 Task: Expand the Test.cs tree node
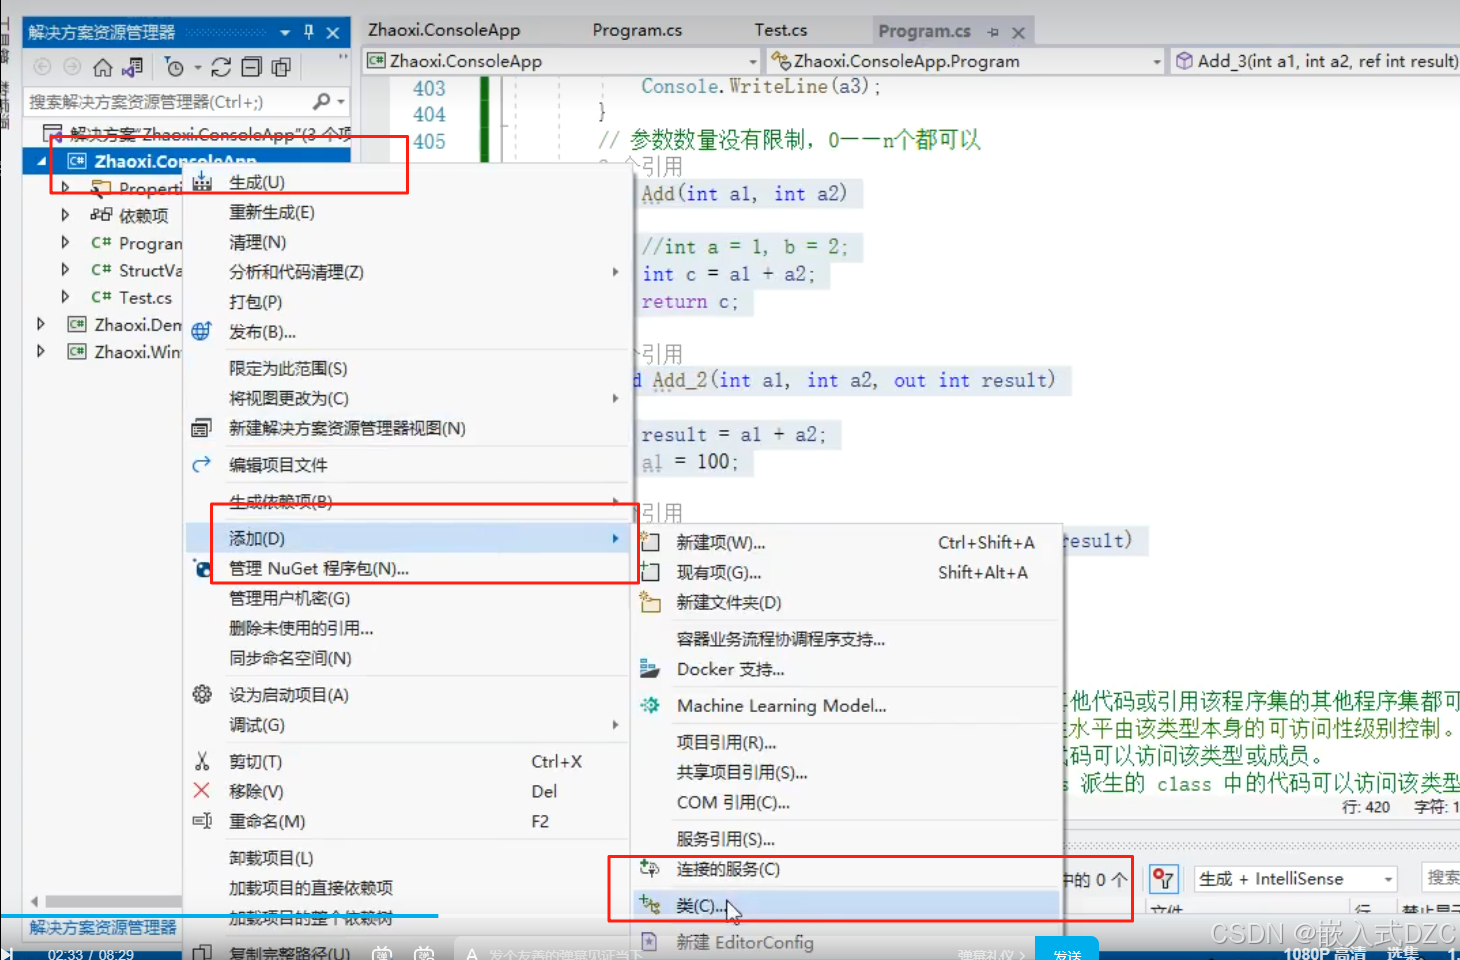pos(65,297)
